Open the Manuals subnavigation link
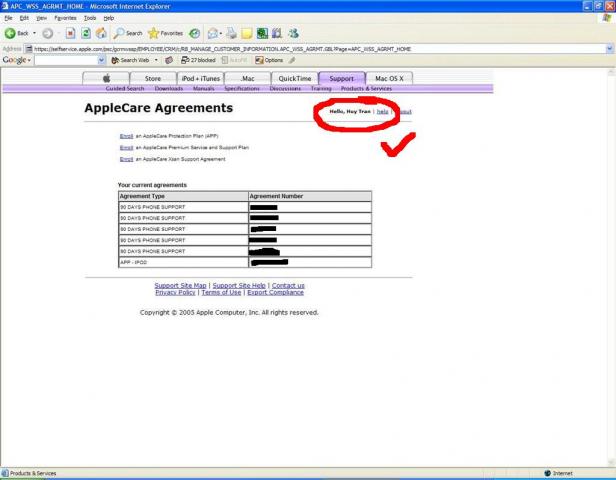This screenshot has width=616, height=480. coord(204,89)
